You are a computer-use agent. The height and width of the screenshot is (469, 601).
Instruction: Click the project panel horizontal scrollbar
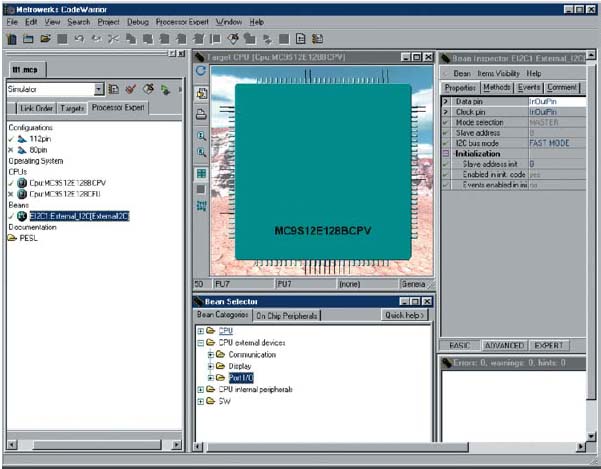pyautogui.click(x=96, y=444)
